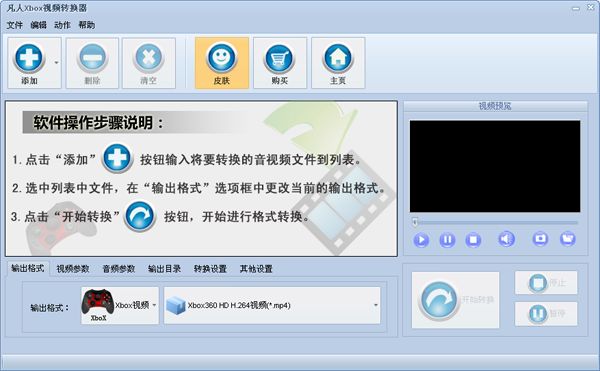Click the video preview seek slider
Image resolution: width=600 pixels, height=371 pixels.
pos(495,222)
